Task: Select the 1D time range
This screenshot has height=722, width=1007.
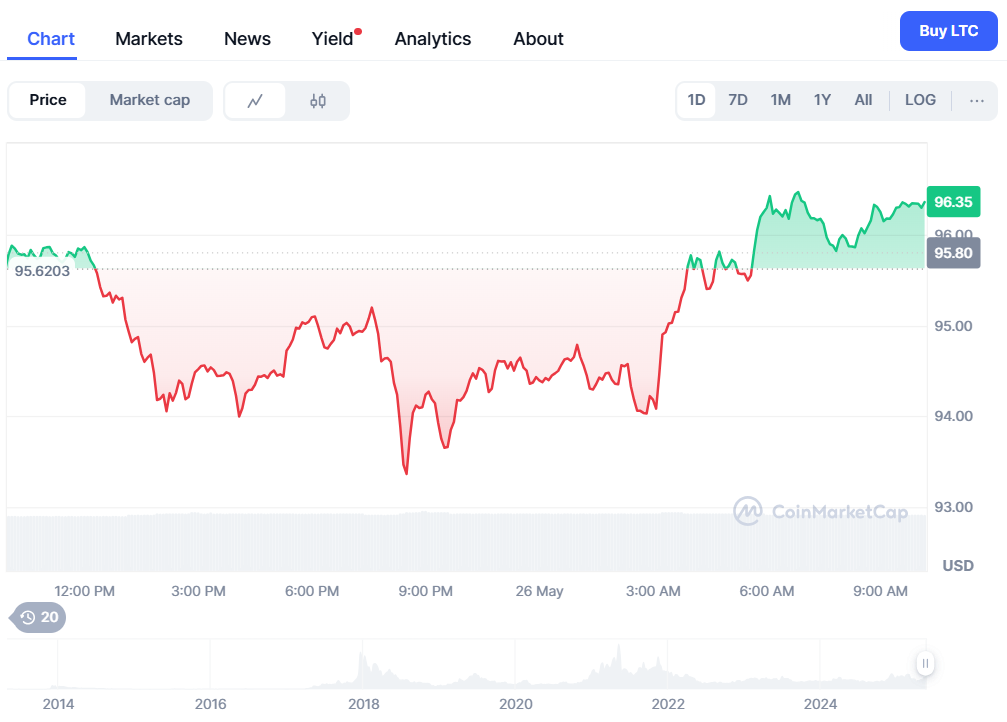Action: (696, 100)
